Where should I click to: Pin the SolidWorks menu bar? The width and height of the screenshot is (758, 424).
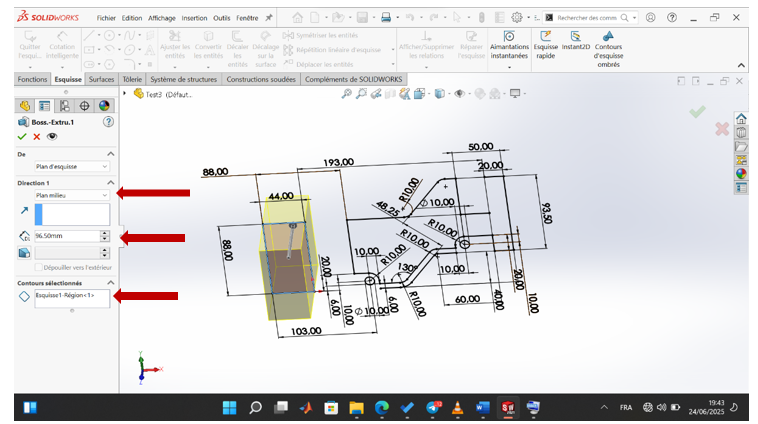269,18
